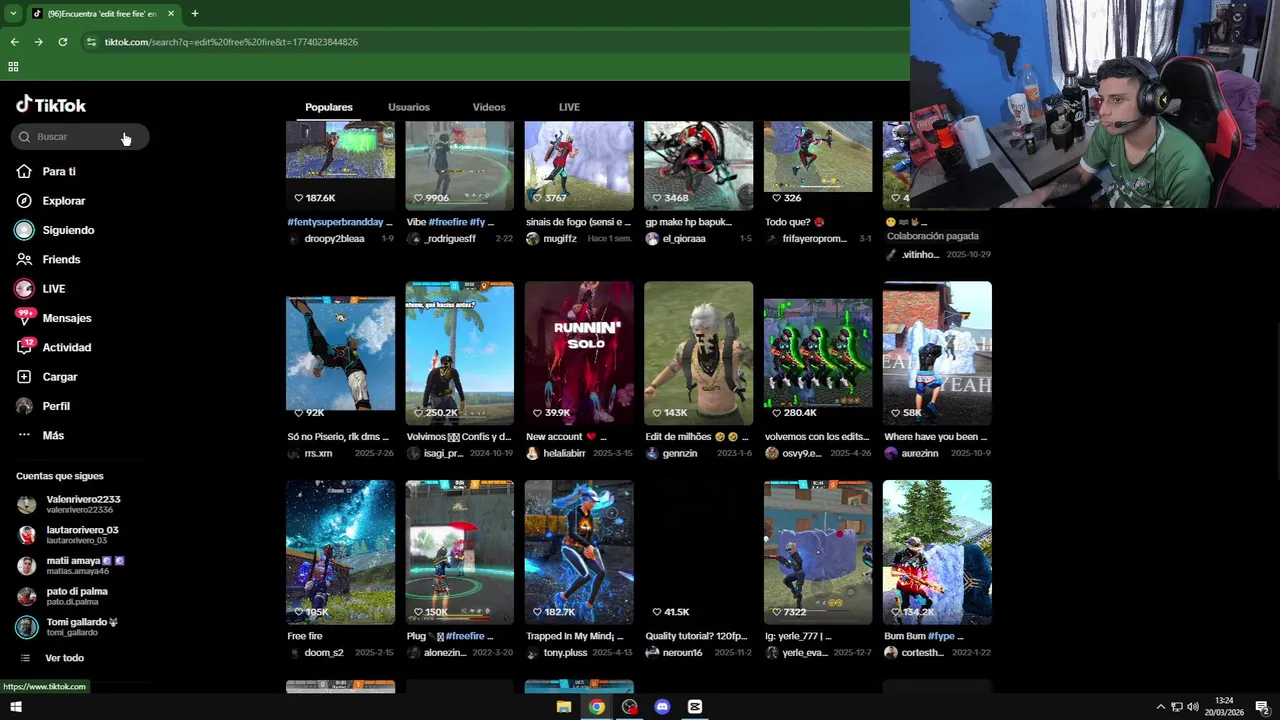Switch to the Videos tab
The width and height of the screenshot is (1280, 720).
coord(489,107)
